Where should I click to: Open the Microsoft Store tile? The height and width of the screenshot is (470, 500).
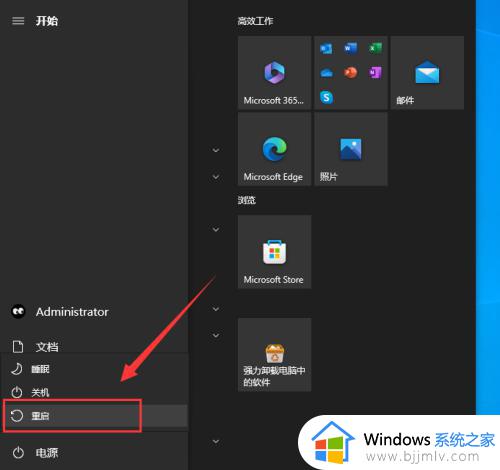[x=274, y=252]
